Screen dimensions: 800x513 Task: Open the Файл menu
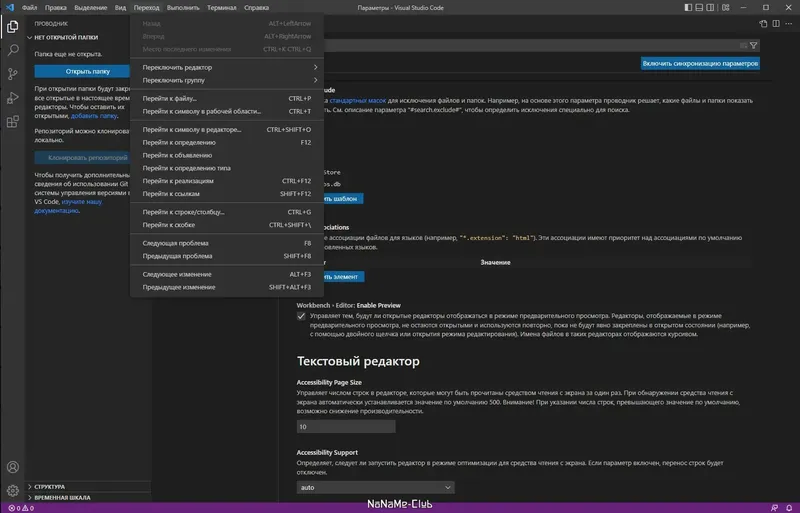(x=30, y=8)
